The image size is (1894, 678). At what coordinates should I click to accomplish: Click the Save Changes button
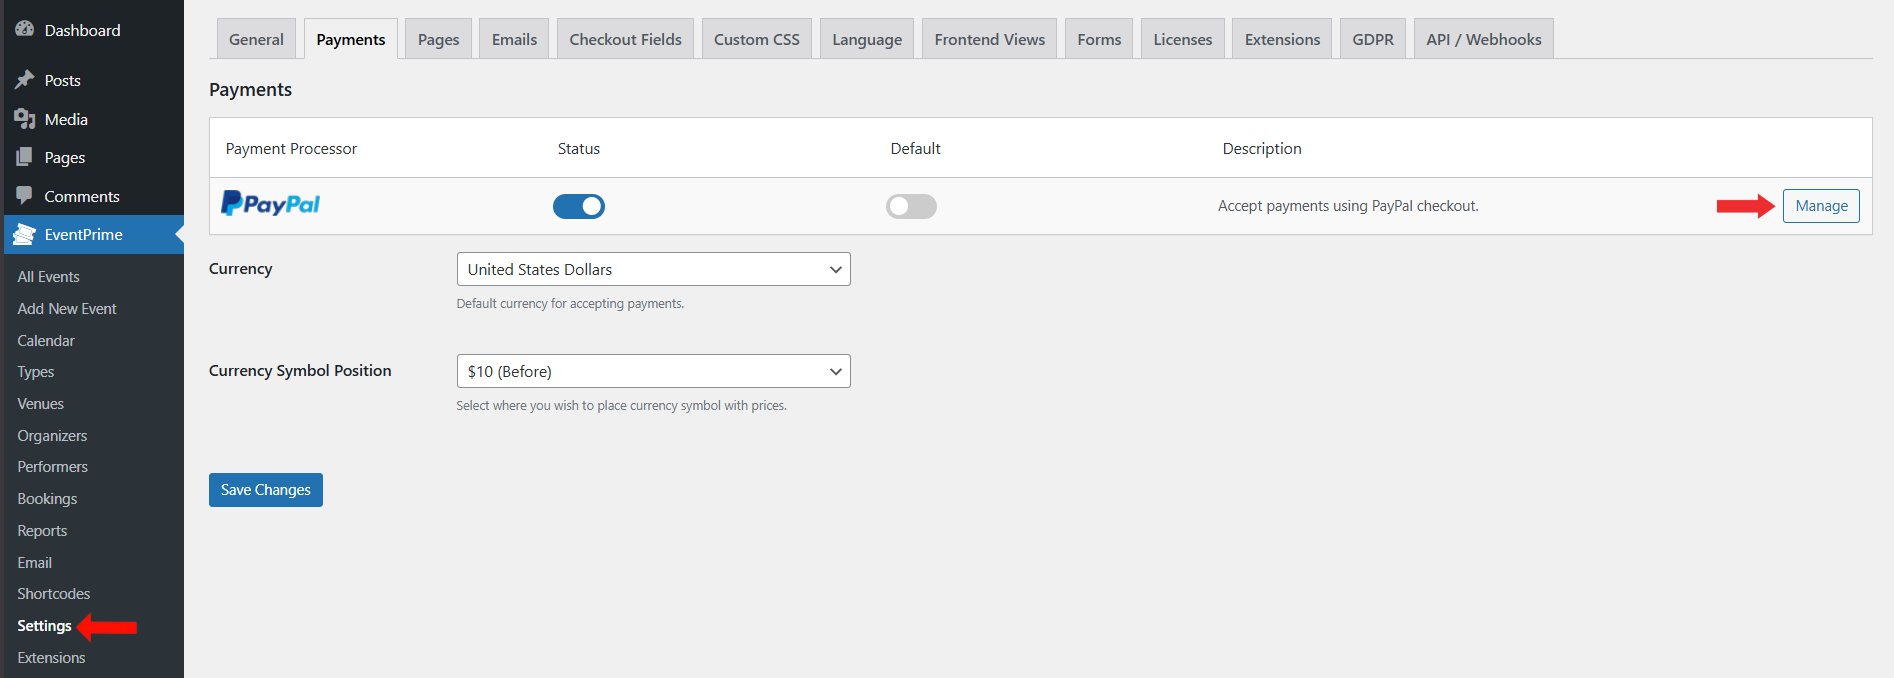point(265,490)
